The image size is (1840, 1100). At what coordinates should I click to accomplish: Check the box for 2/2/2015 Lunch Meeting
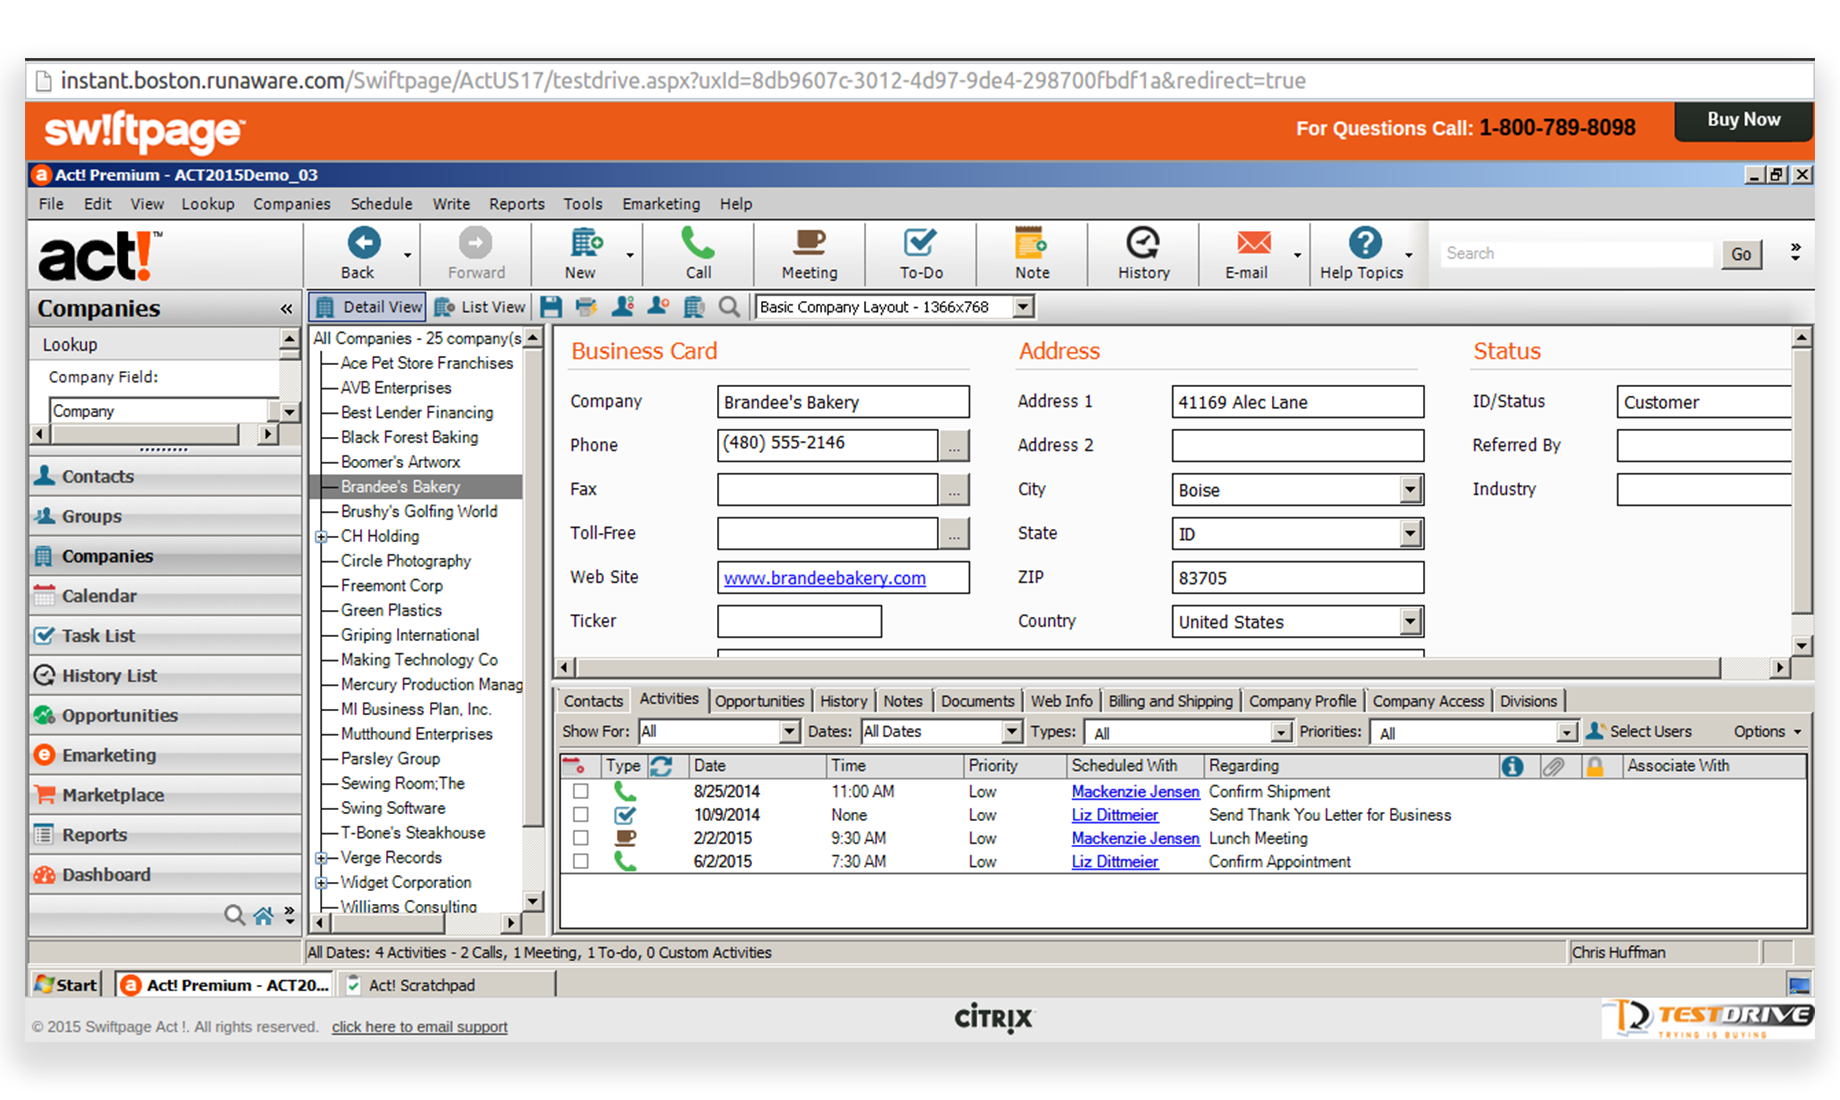580,838
